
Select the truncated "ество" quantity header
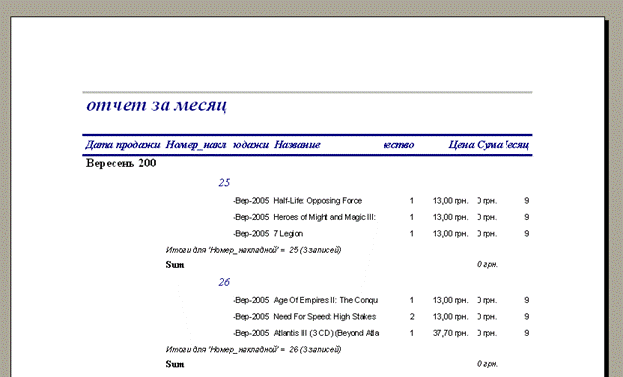(399, 145)
